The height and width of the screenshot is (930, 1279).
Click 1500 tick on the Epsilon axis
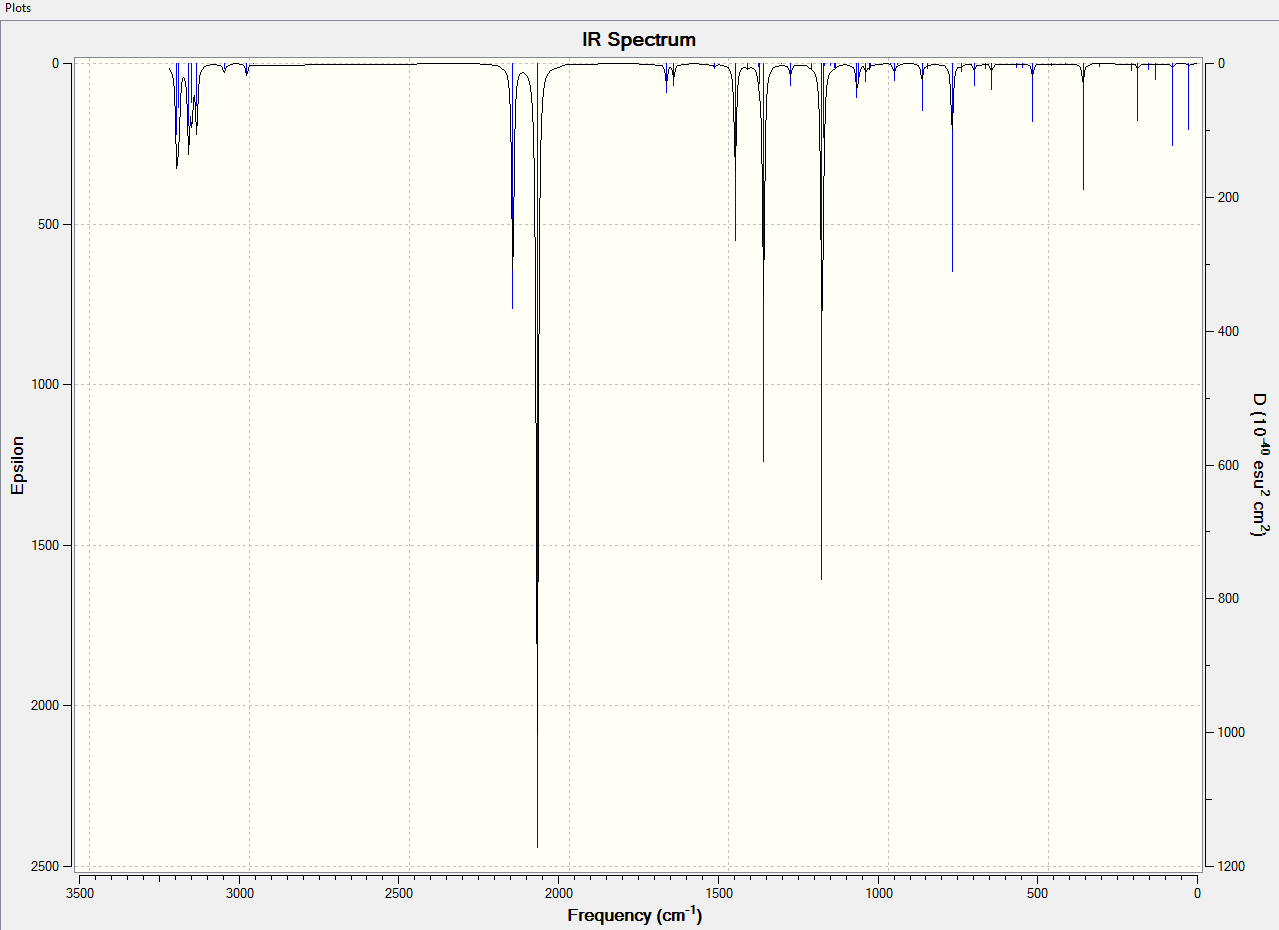46,545
